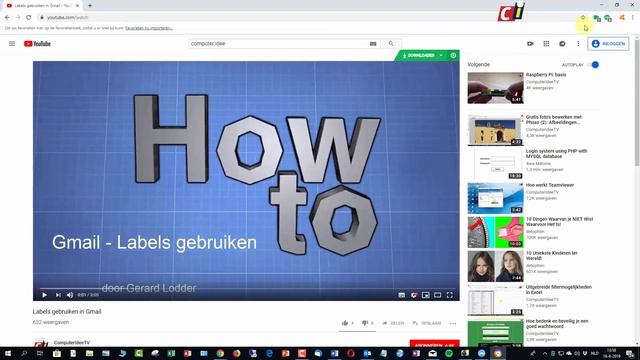The height and width of the screenshot is (360, 640).
Task: Mute the video volume speaker icon
Action: coord(70,295)
